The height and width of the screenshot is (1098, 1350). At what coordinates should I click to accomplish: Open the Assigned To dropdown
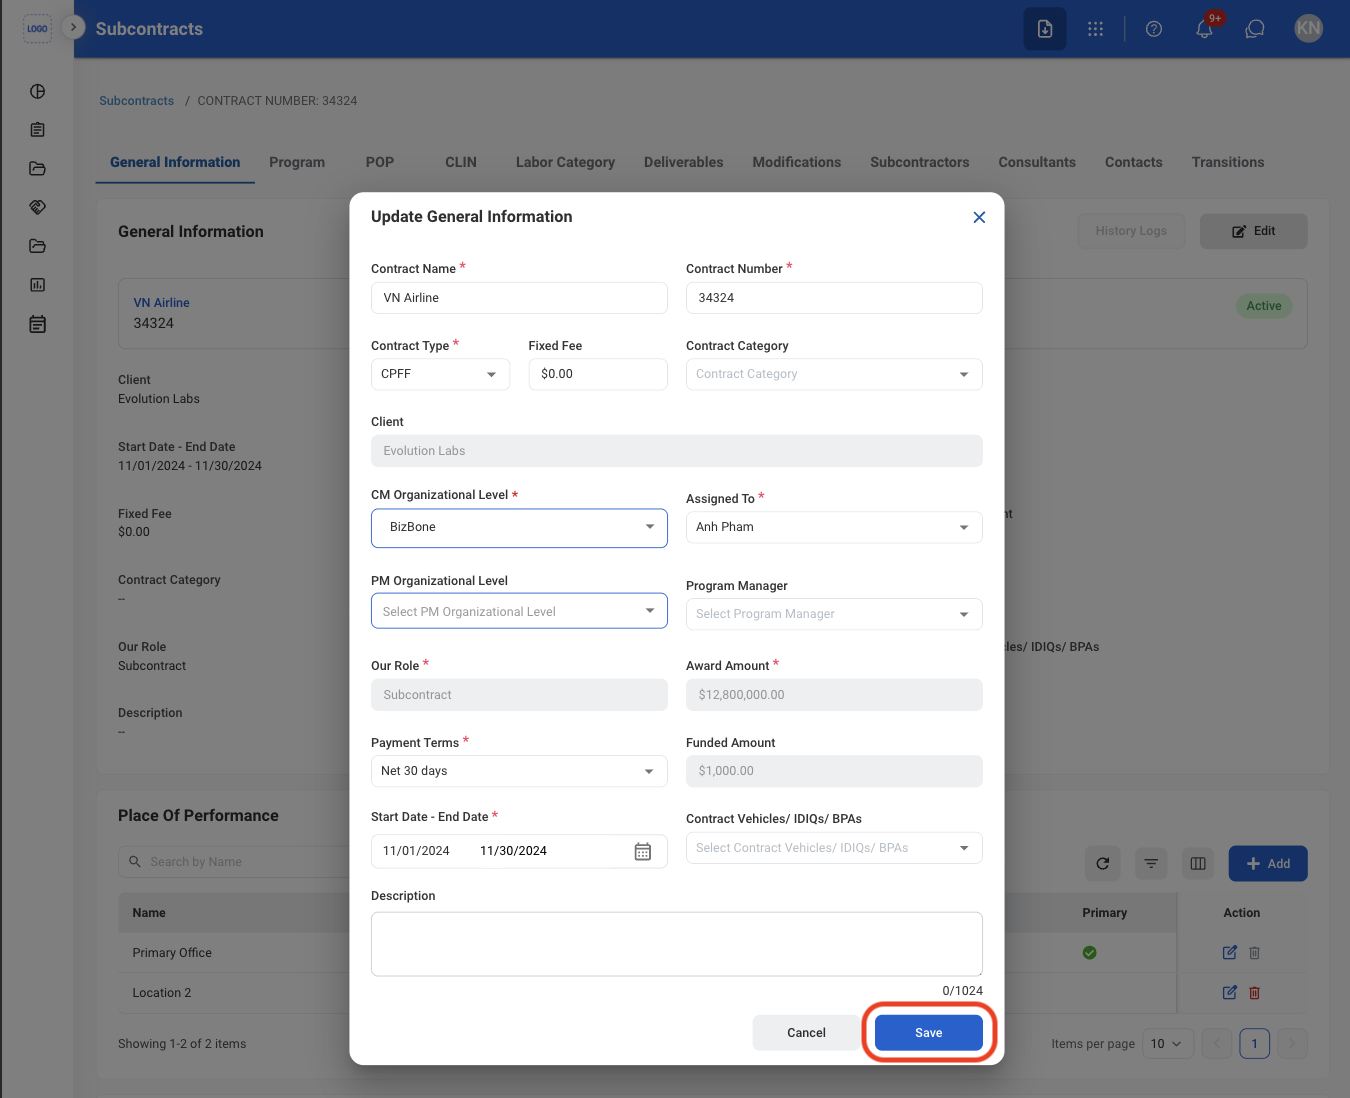tap(834, 527)
